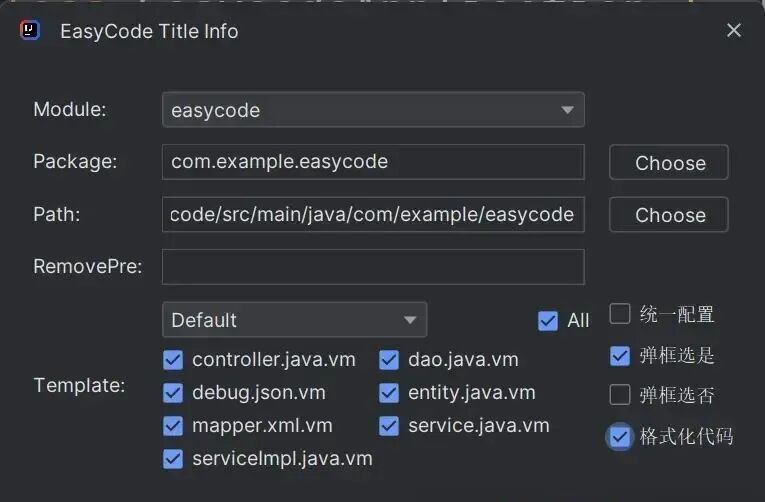Toggle serviceImpl.java.vm checkbox

(x=173, y=459)
